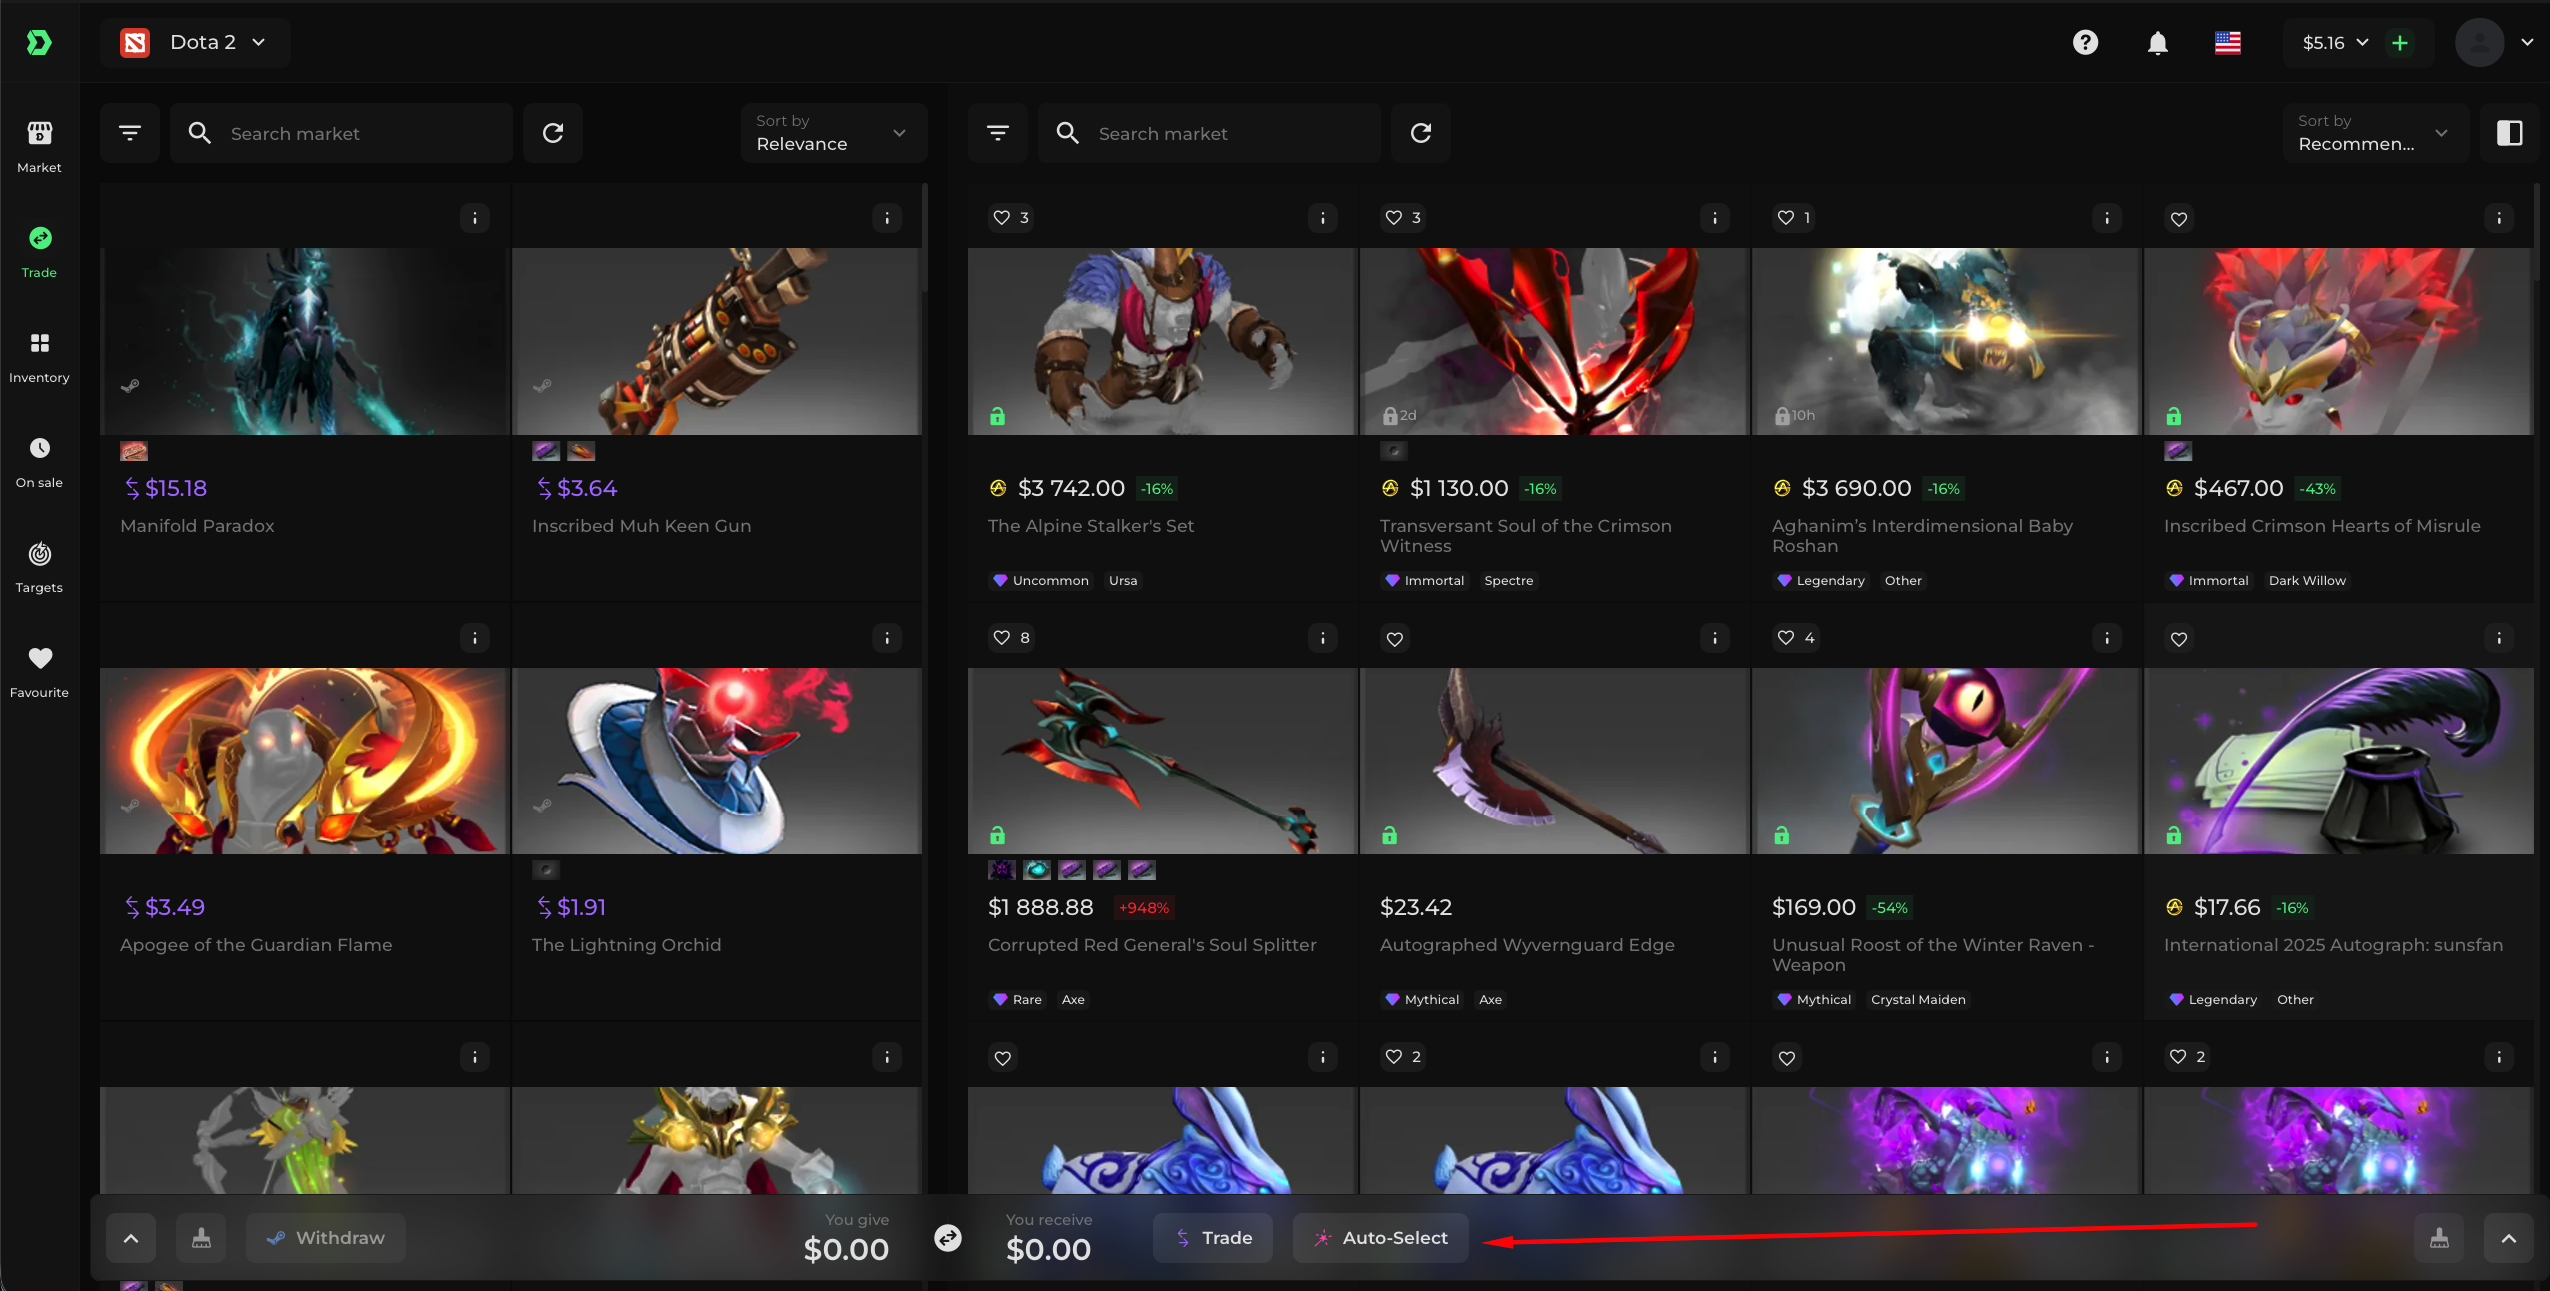2550x1291 pixels.
Task: Open On sale from the sidebar
Action: point(39,461)
